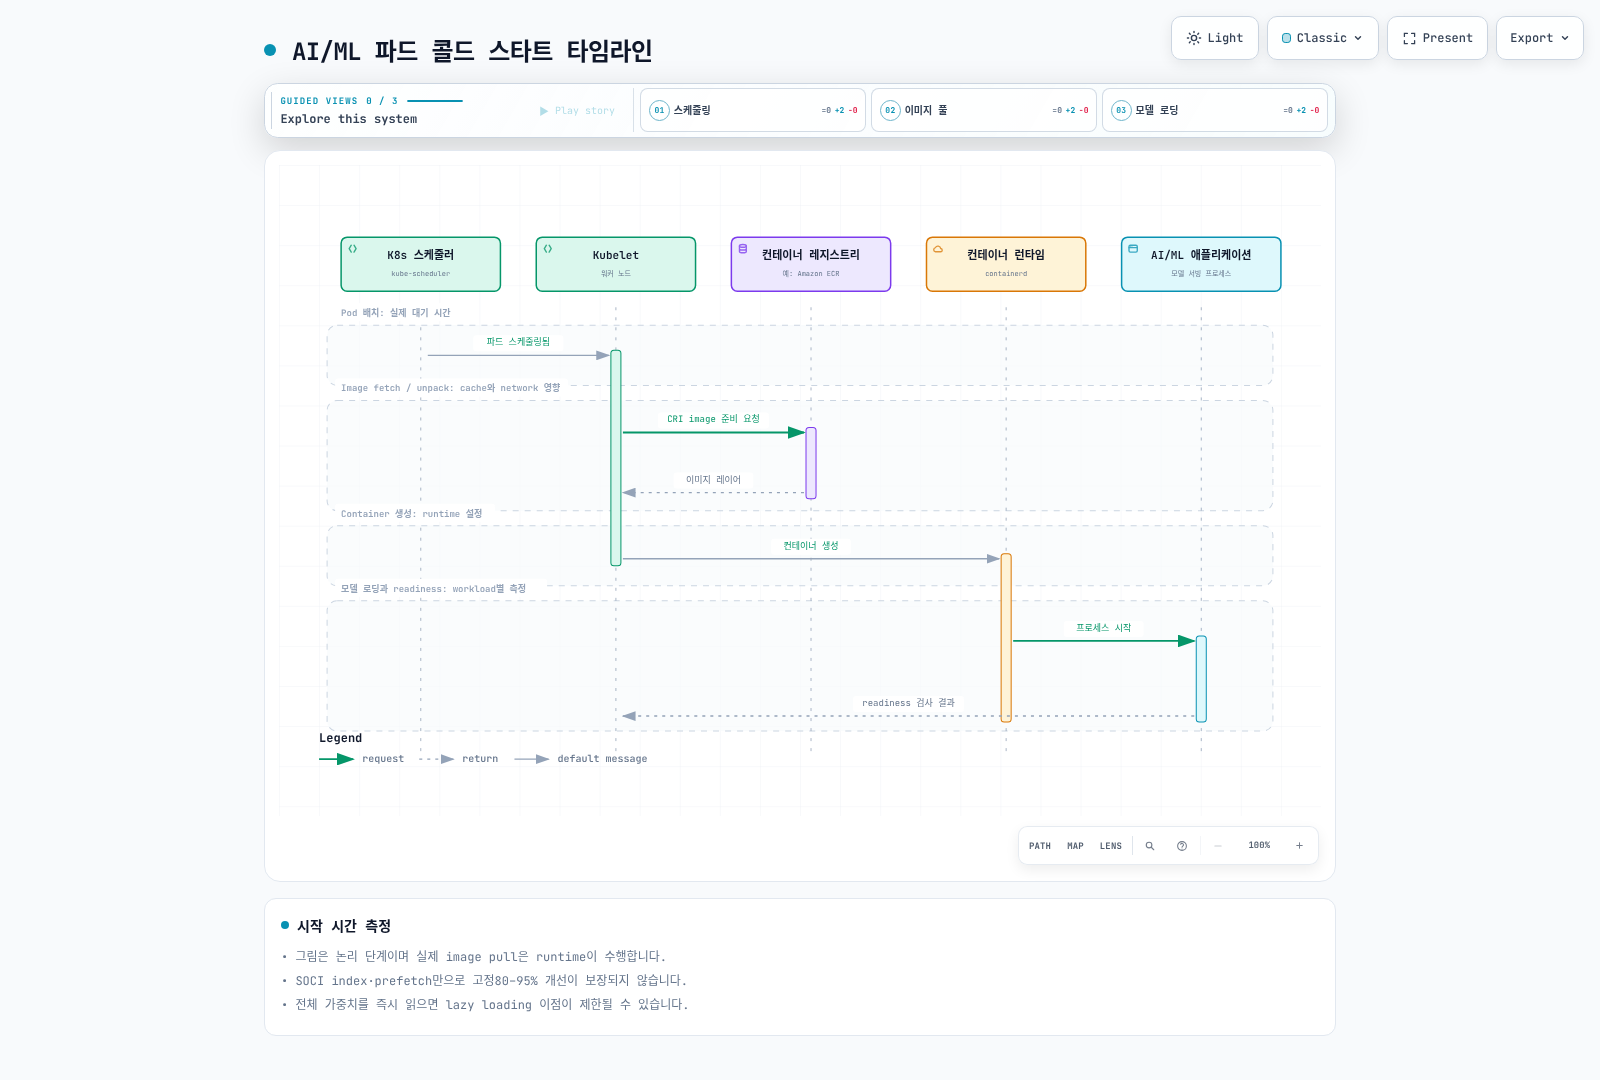Click the 'Pod 배치: 실제 대기 시간' section label

396,313
